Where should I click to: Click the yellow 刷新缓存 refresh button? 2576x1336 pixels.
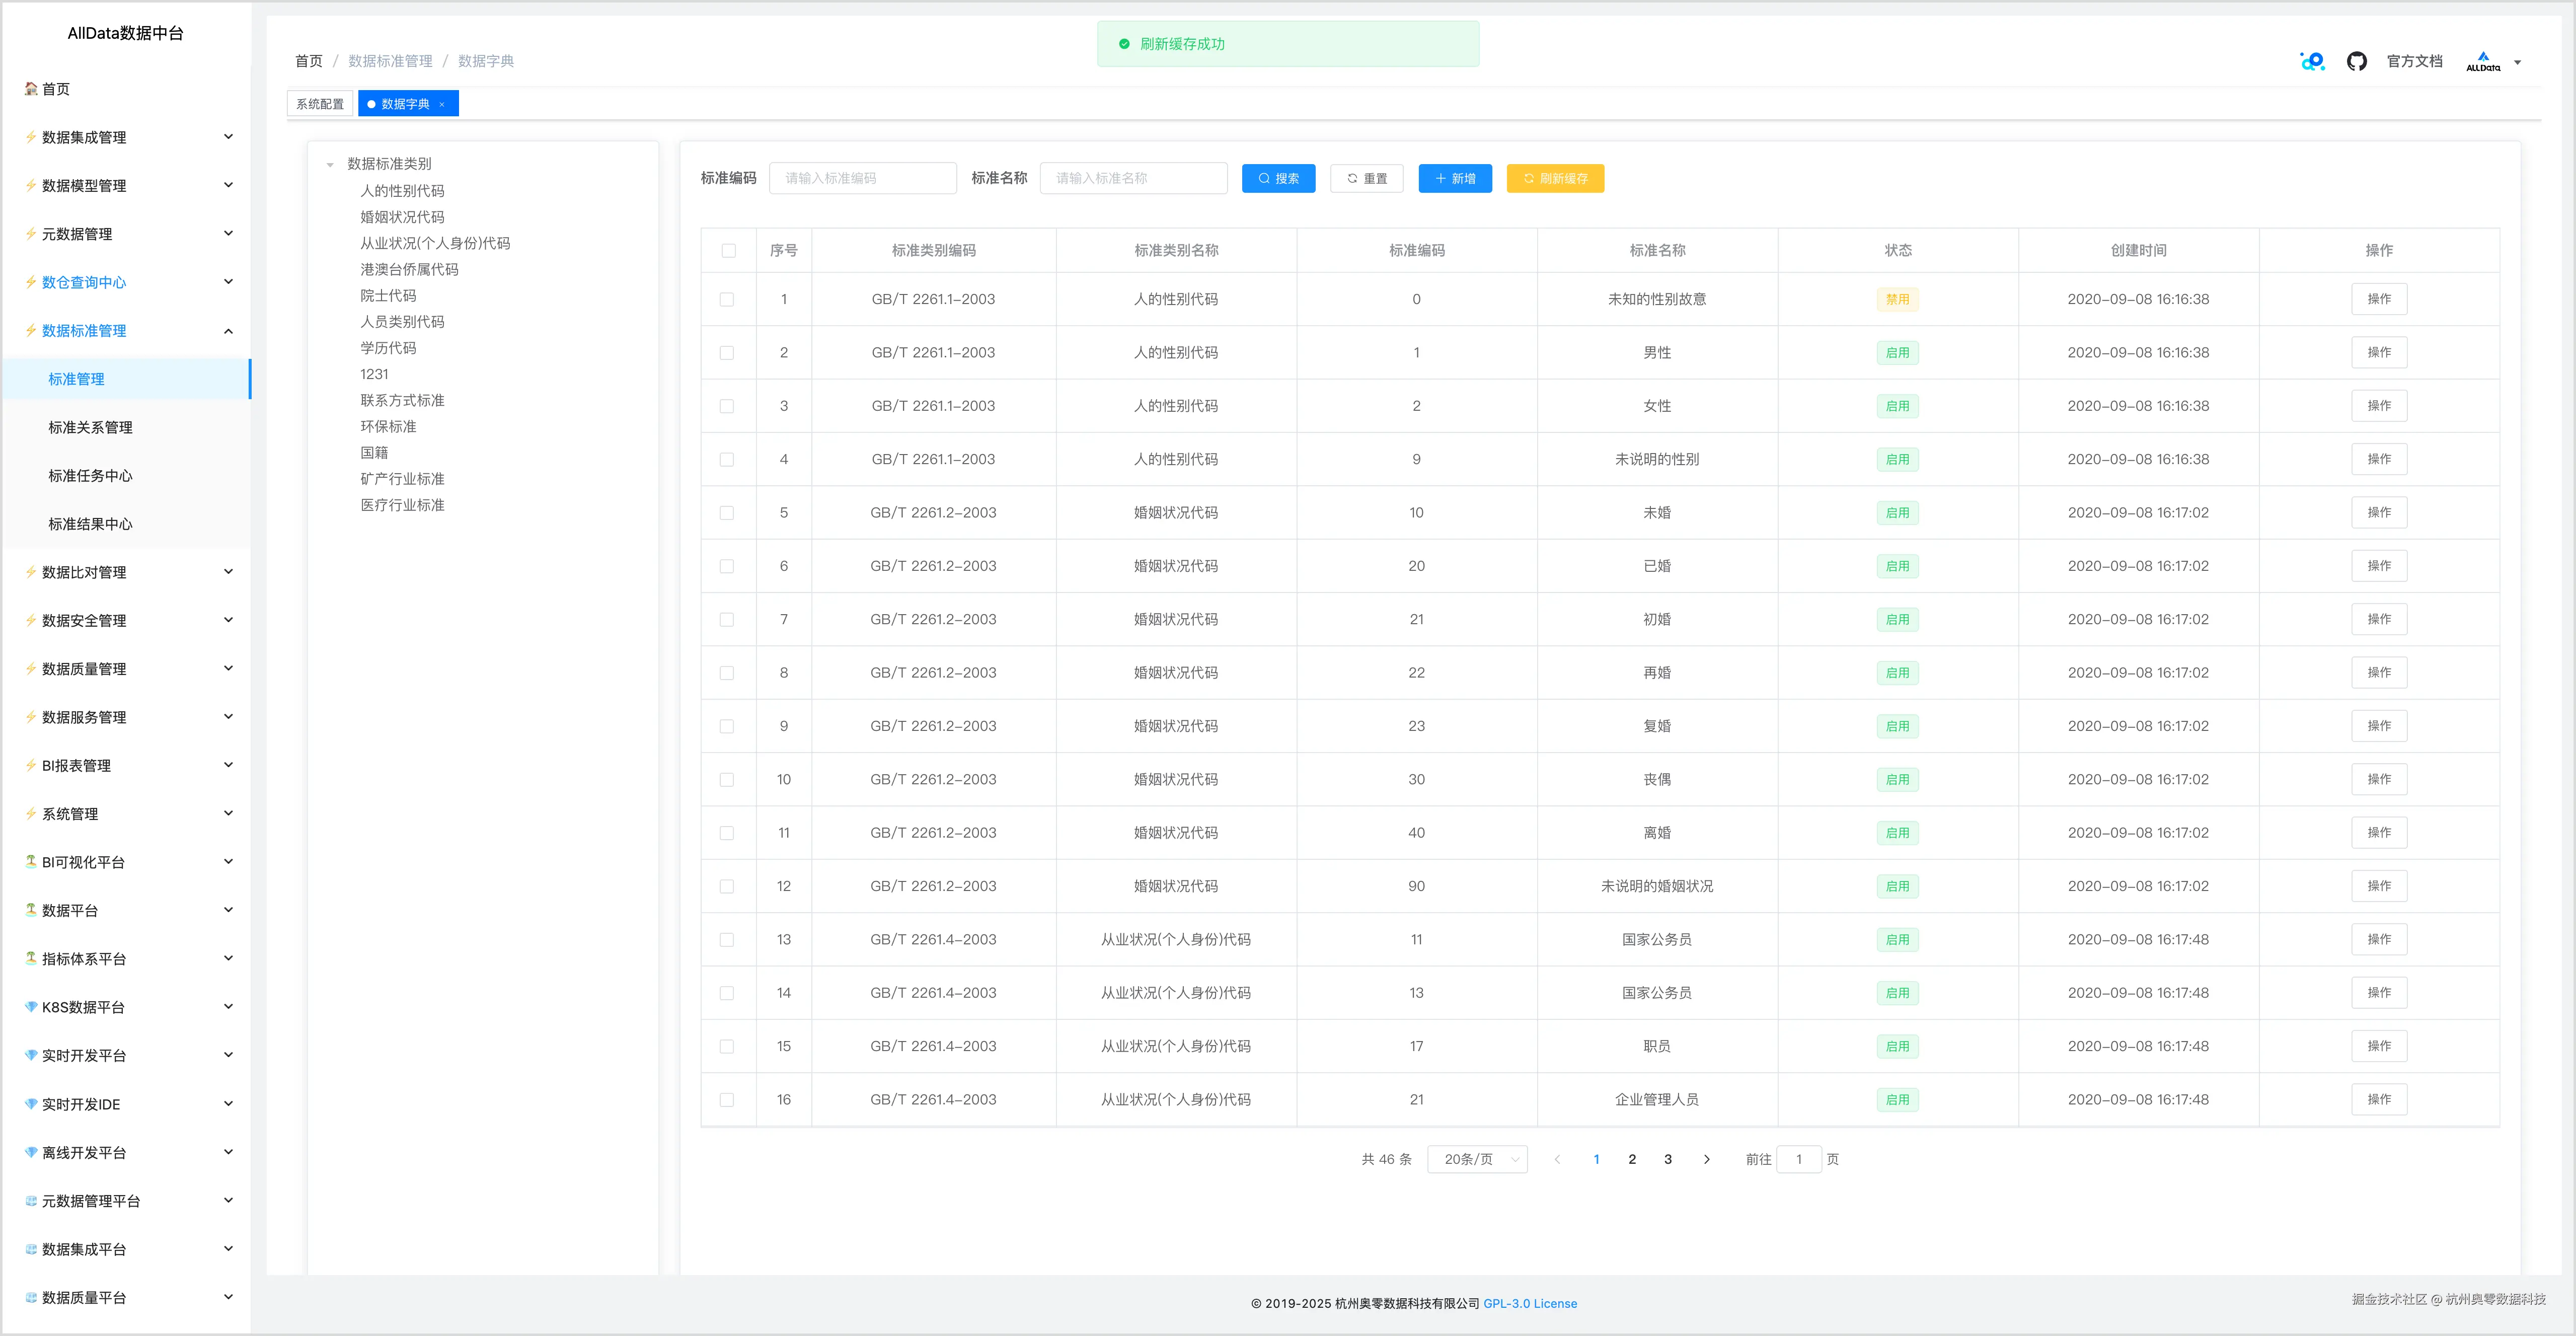pos(1555,178)
